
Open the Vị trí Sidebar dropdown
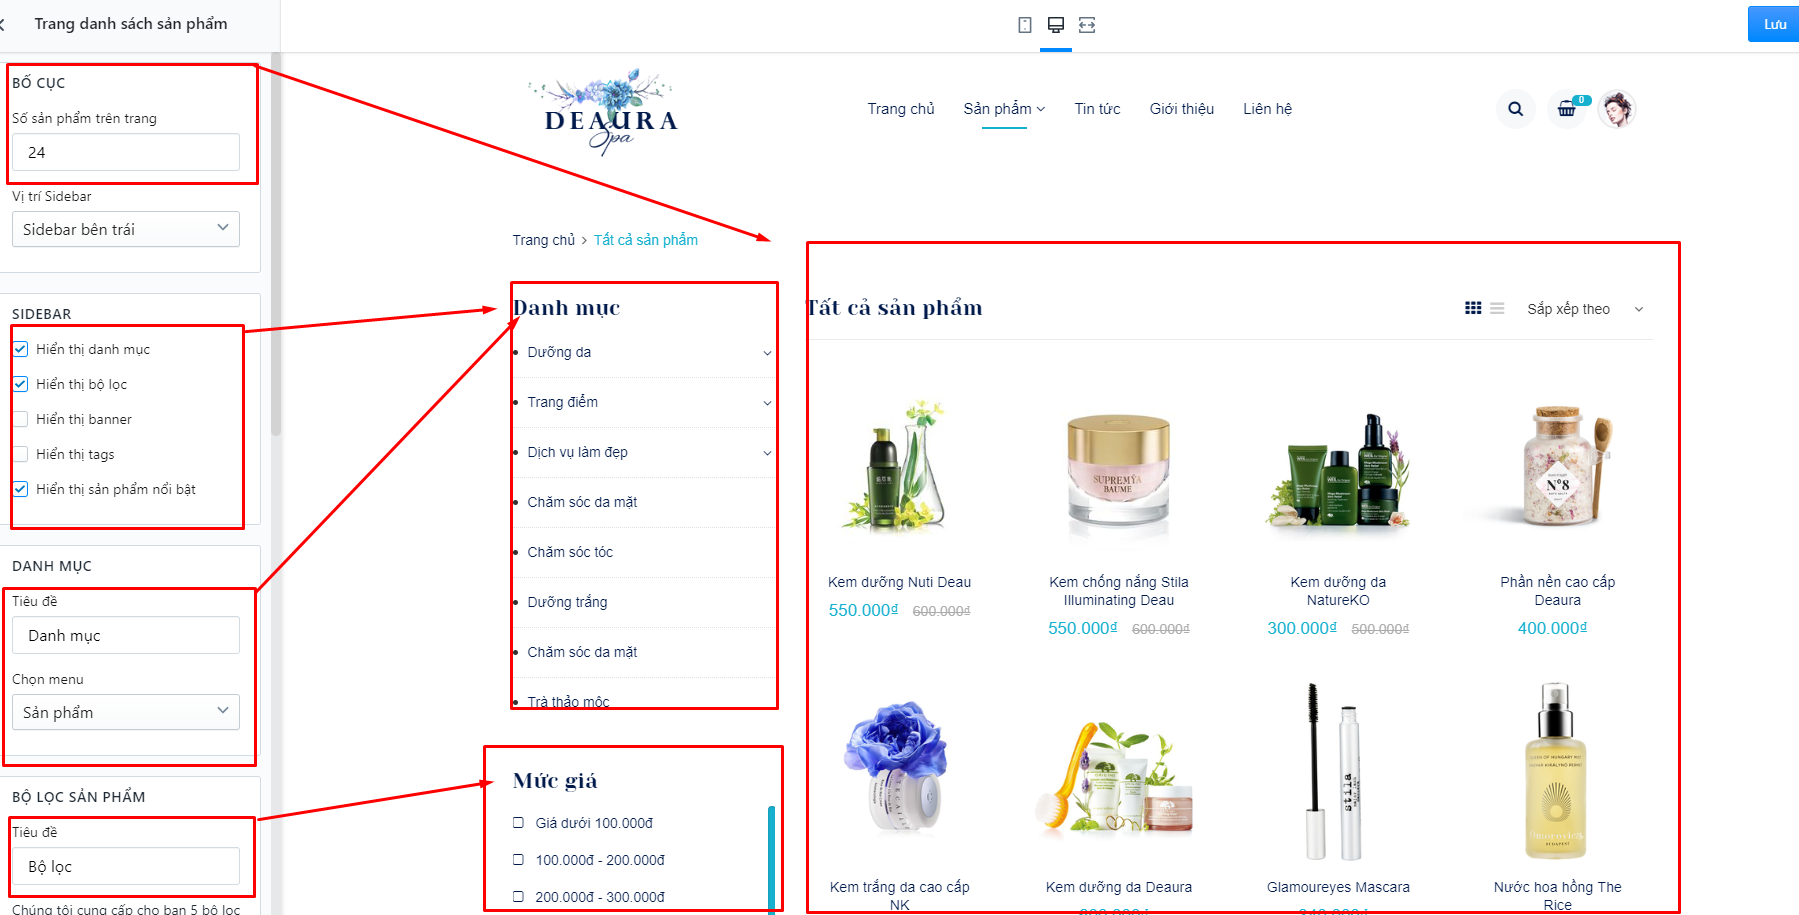coord(126,229)
